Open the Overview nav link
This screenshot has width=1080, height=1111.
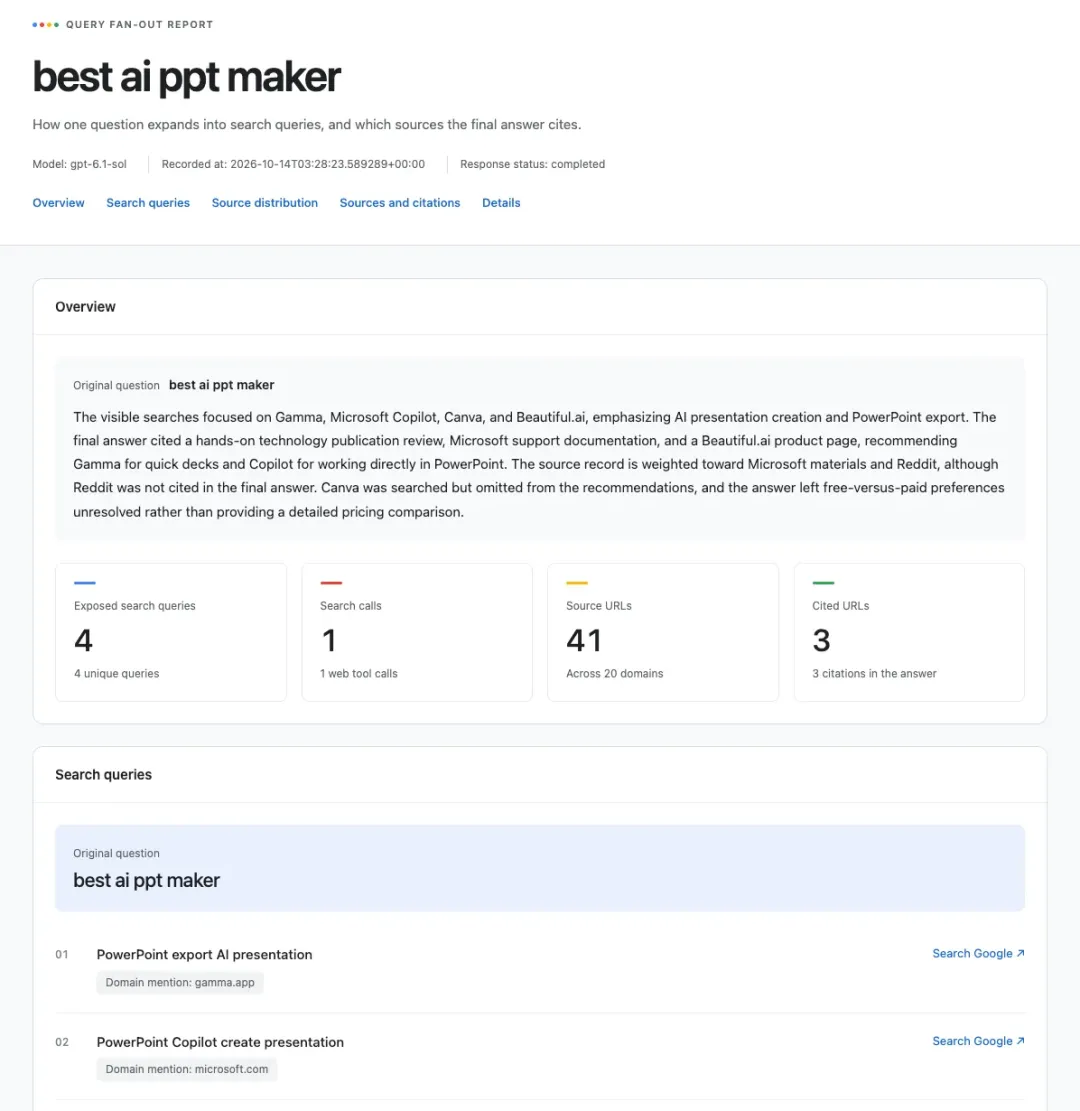pos(58,203)
